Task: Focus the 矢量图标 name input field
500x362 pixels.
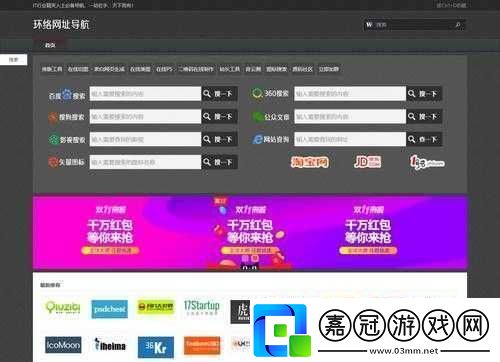Action: click(x=145, y=162)
